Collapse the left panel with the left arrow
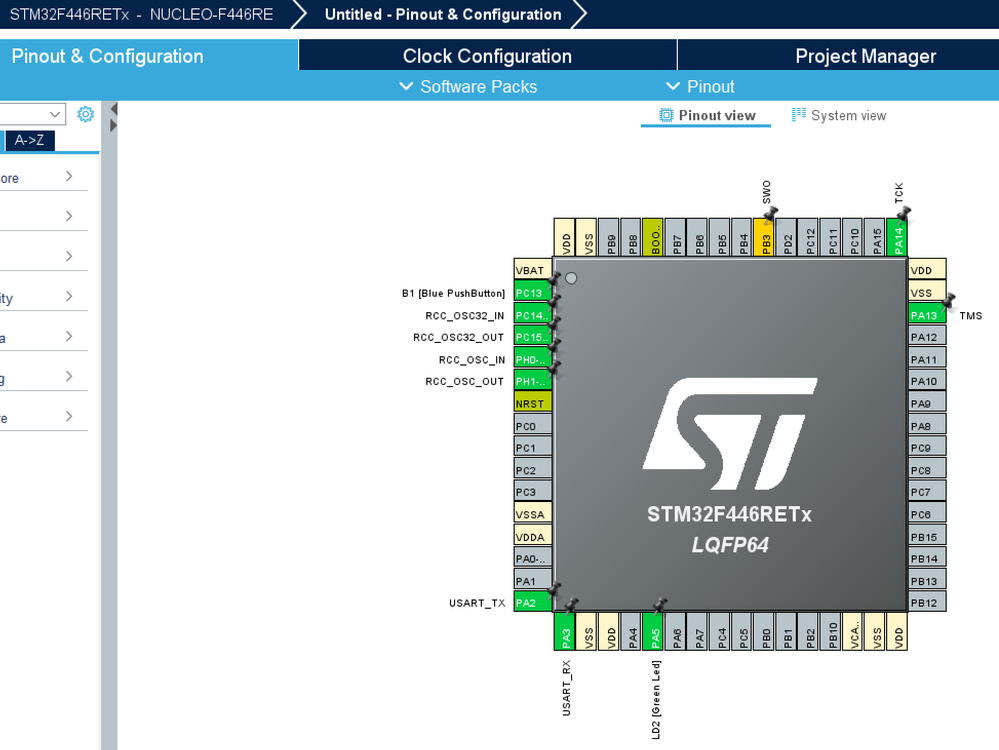The image size is (999, 750). coord(113,109)
